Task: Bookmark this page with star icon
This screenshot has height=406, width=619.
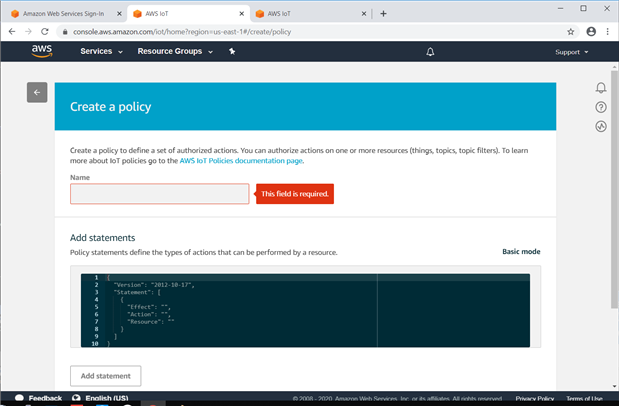Action: click(x=571, y=32)
